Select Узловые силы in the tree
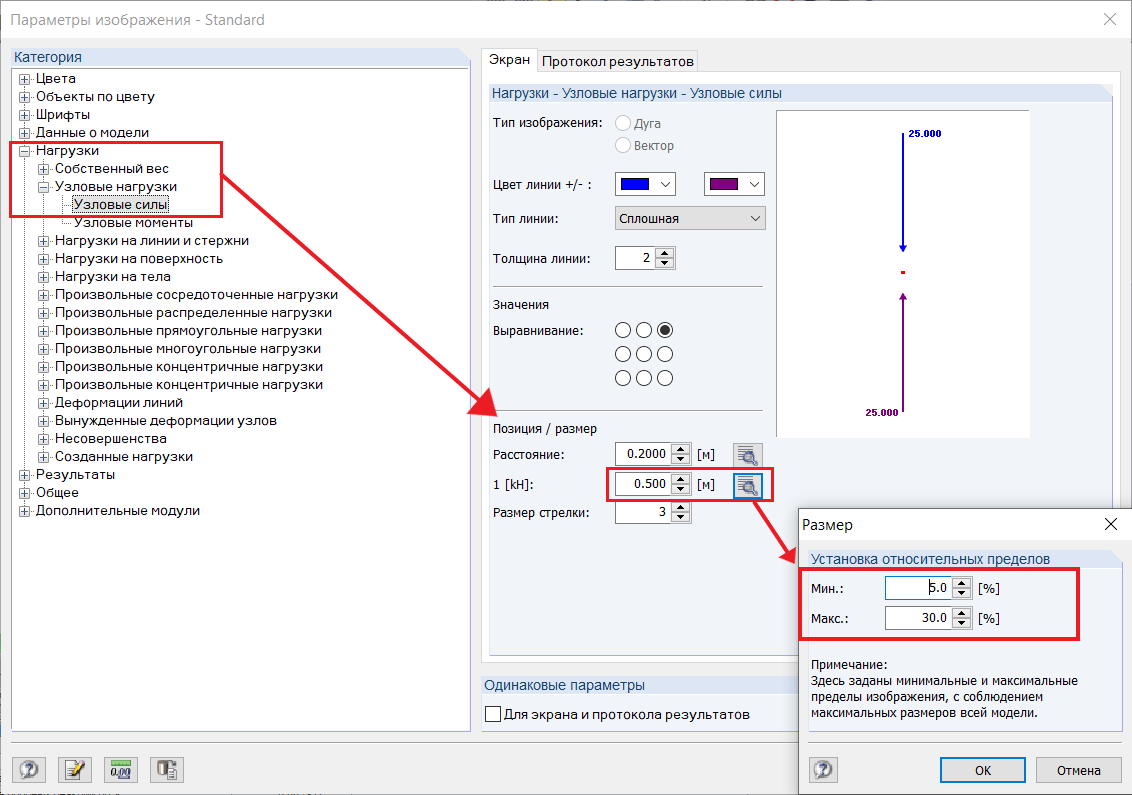1132x795 pixels. pyautogui.click(x=121, y=204)
